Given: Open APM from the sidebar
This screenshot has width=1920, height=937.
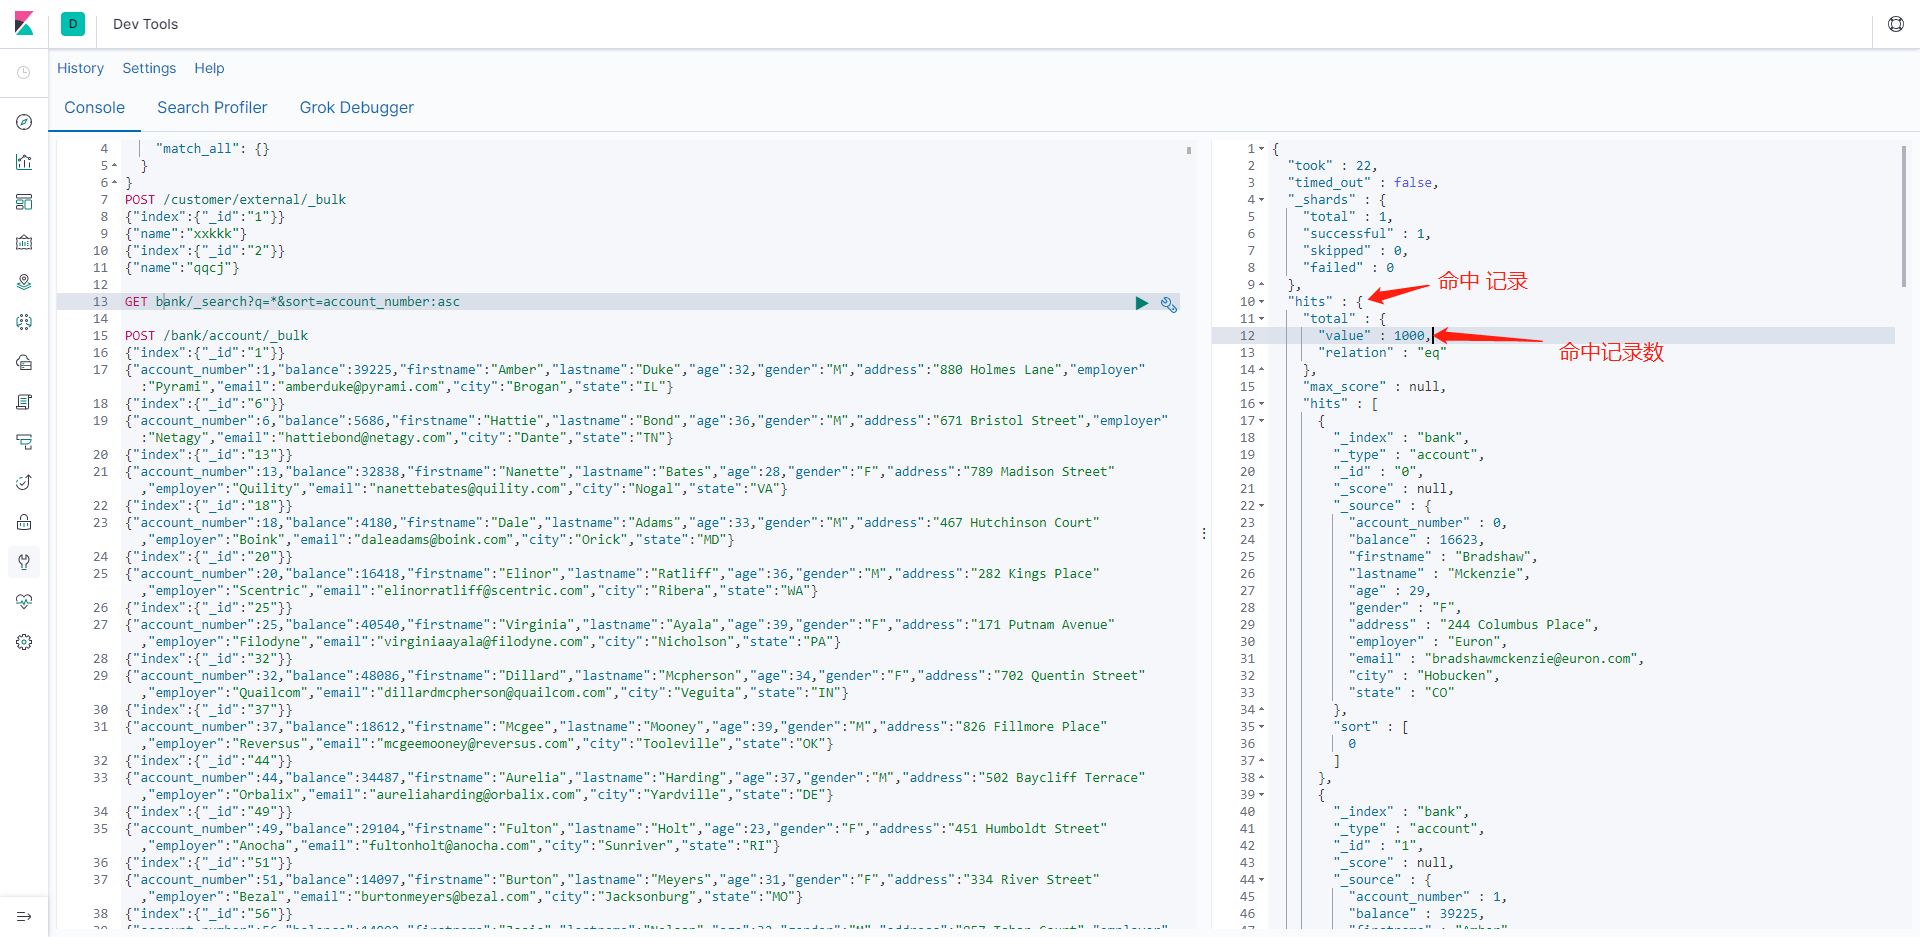Looking at the screenshot, I should click(x=24, y=442).
